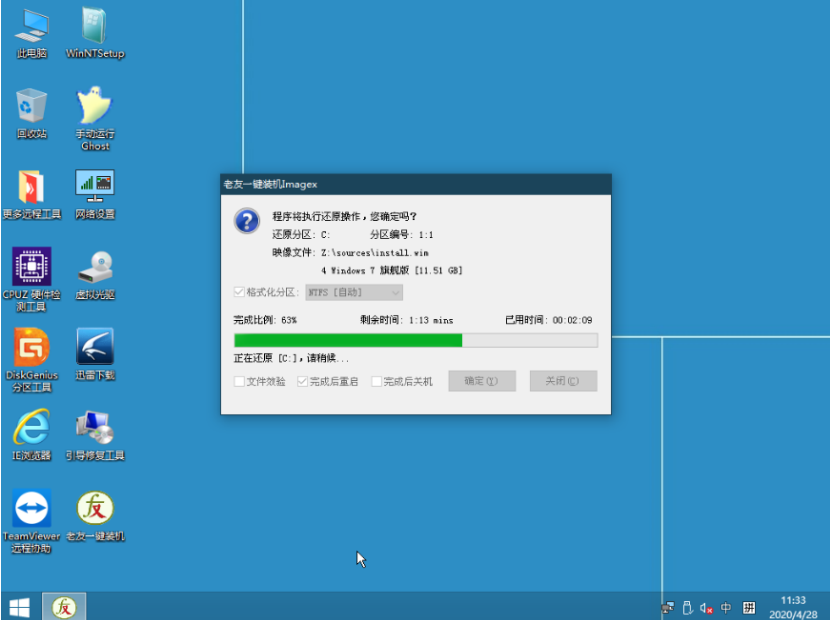Screen dimensions: 830x620
Task: Click the 虚拟光驱 desktop icon
Action: coord(95,275)
